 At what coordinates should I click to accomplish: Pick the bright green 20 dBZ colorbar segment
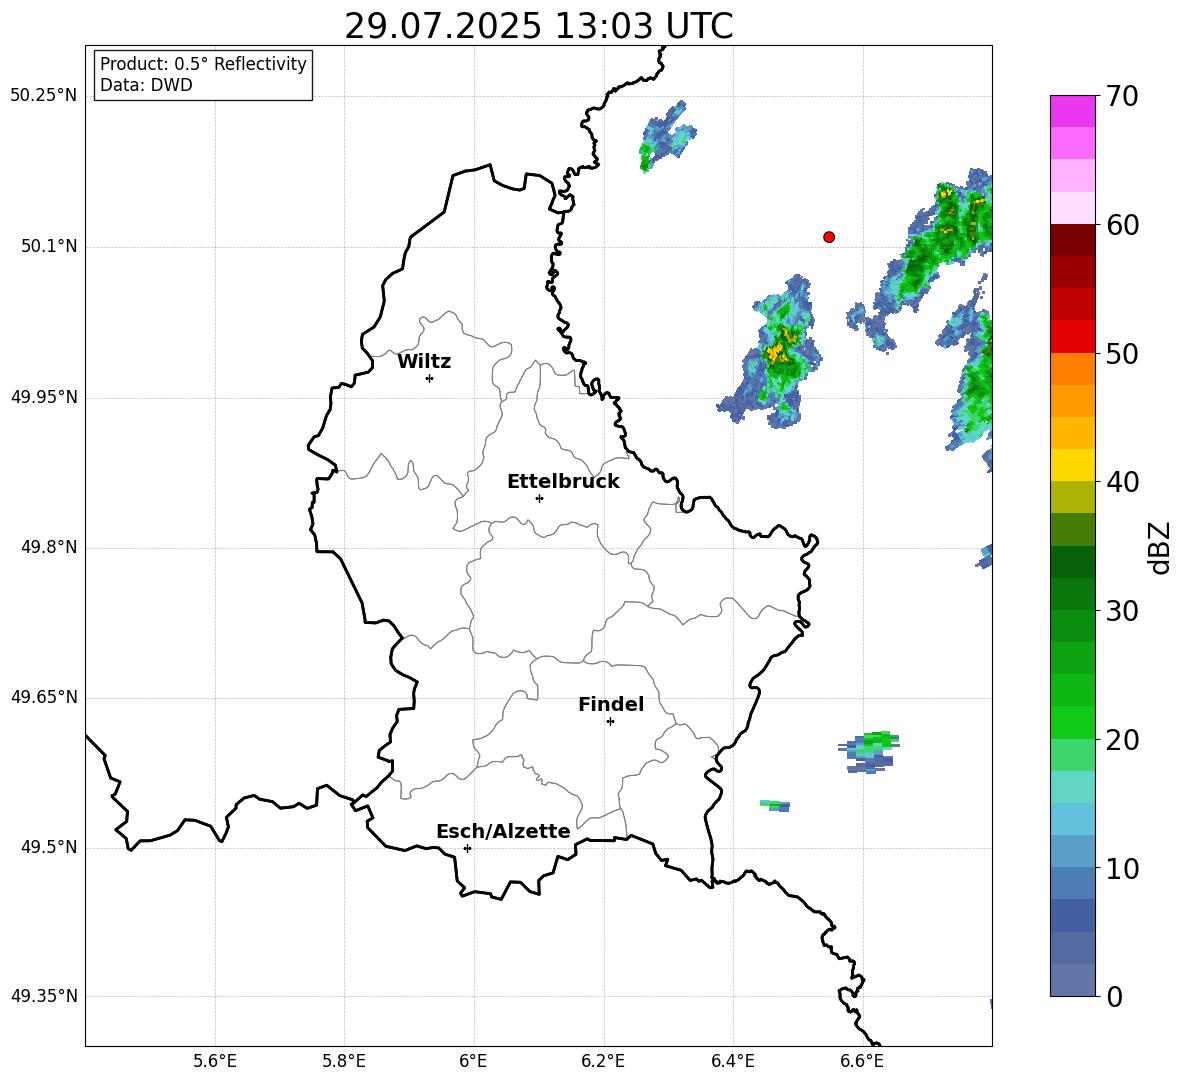[1073, 722]
